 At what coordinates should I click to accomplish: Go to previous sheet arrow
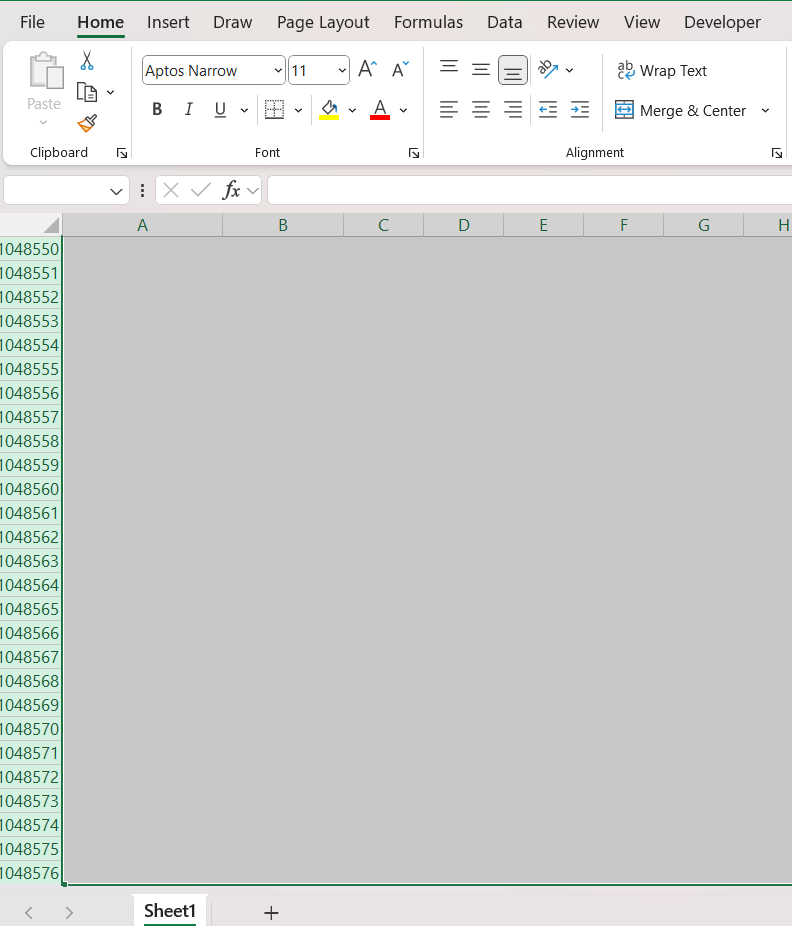click(x=29, y=912)
